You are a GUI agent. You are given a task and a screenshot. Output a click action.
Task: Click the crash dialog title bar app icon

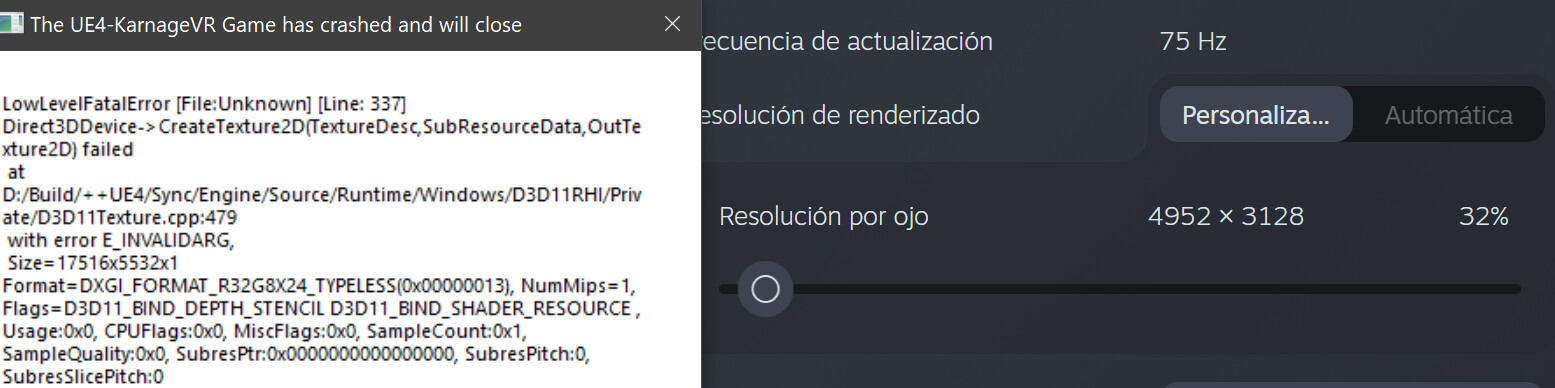[x=10, y=24]
